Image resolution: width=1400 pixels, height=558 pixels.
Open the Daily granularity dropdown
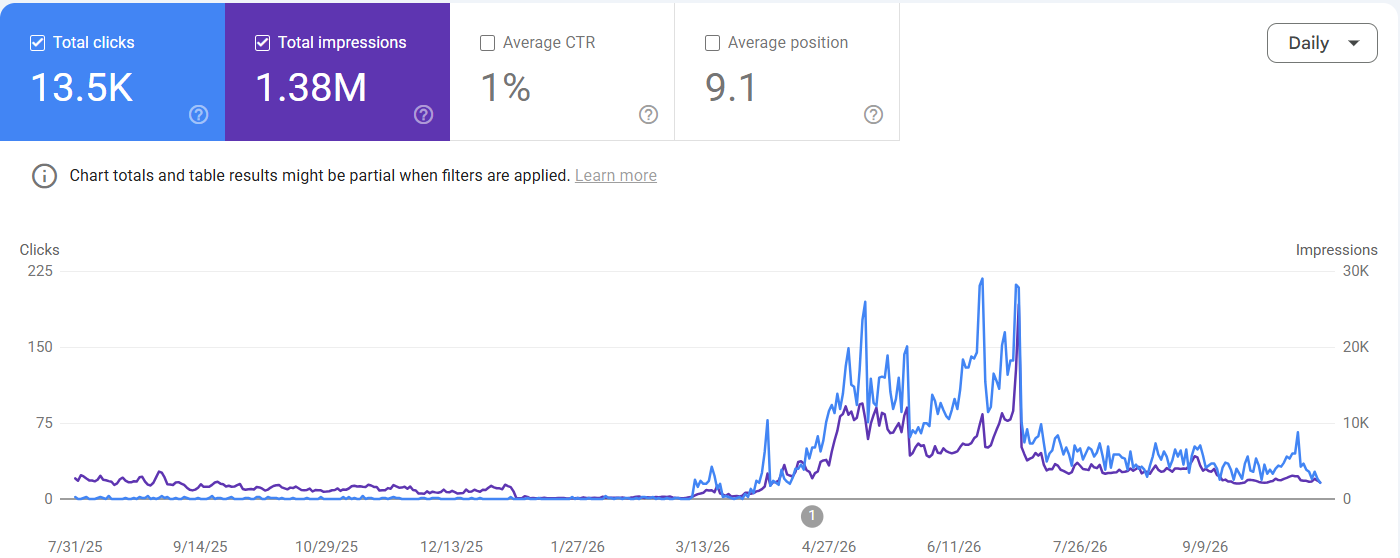tap(1322, 43)
